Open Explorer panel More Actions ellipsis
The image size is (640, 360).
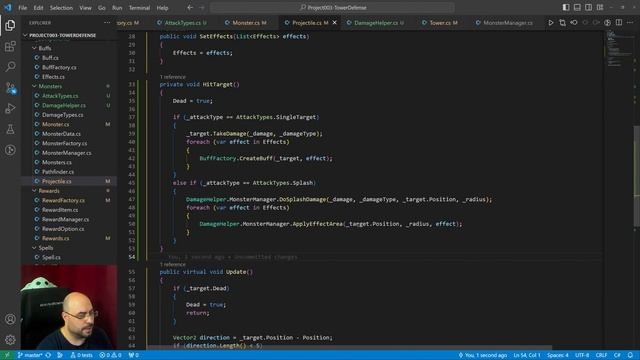pyautogui.click(x=107, y=23)
